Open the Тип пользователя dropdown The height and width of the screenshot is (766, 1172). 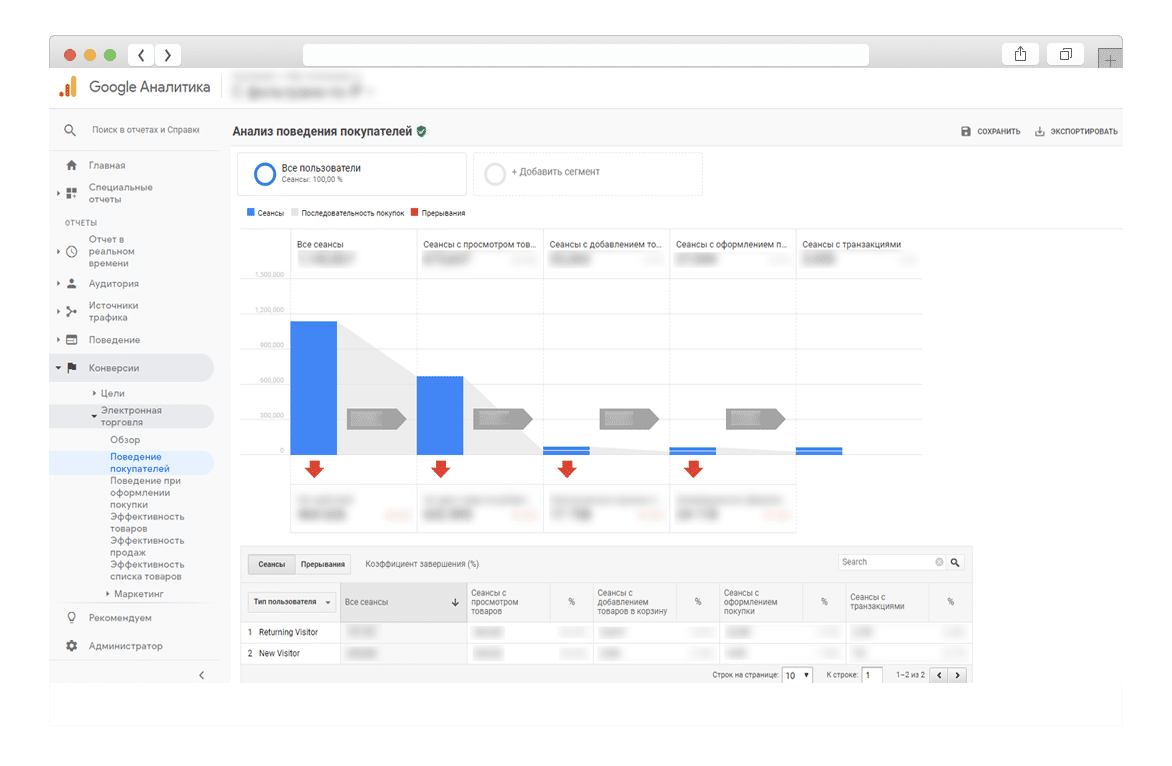click(291, 602)
